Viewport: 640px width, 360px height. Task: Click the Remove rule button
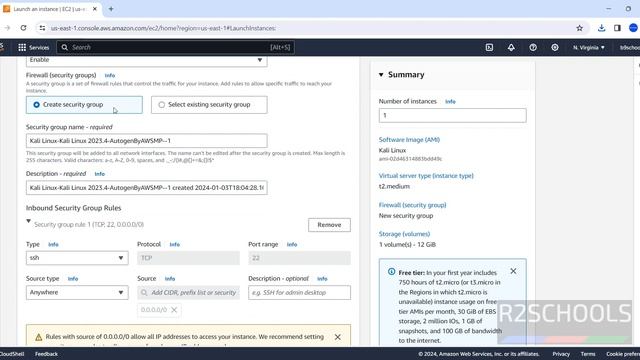[329, 225]
